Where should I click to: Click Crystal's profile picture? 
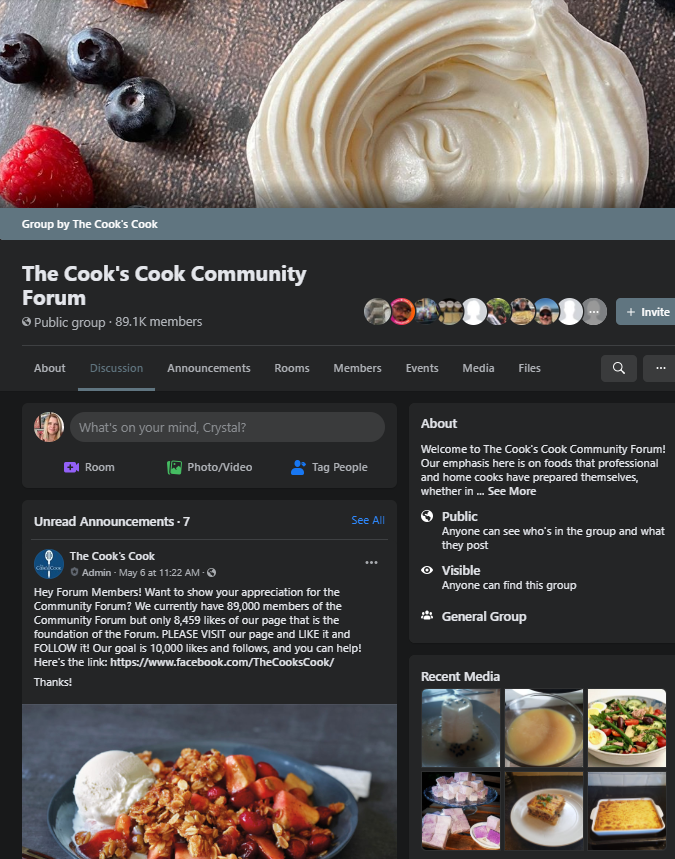(x=49, y=427)
